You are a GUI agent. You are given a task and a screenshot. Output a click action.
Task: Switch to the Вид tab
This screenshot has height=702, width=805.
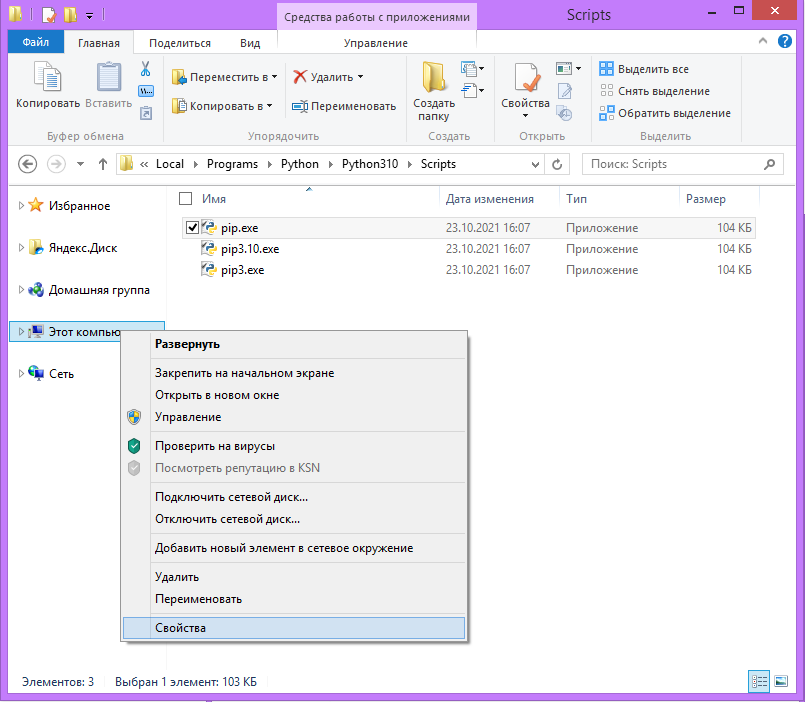(x=250, y=43)
